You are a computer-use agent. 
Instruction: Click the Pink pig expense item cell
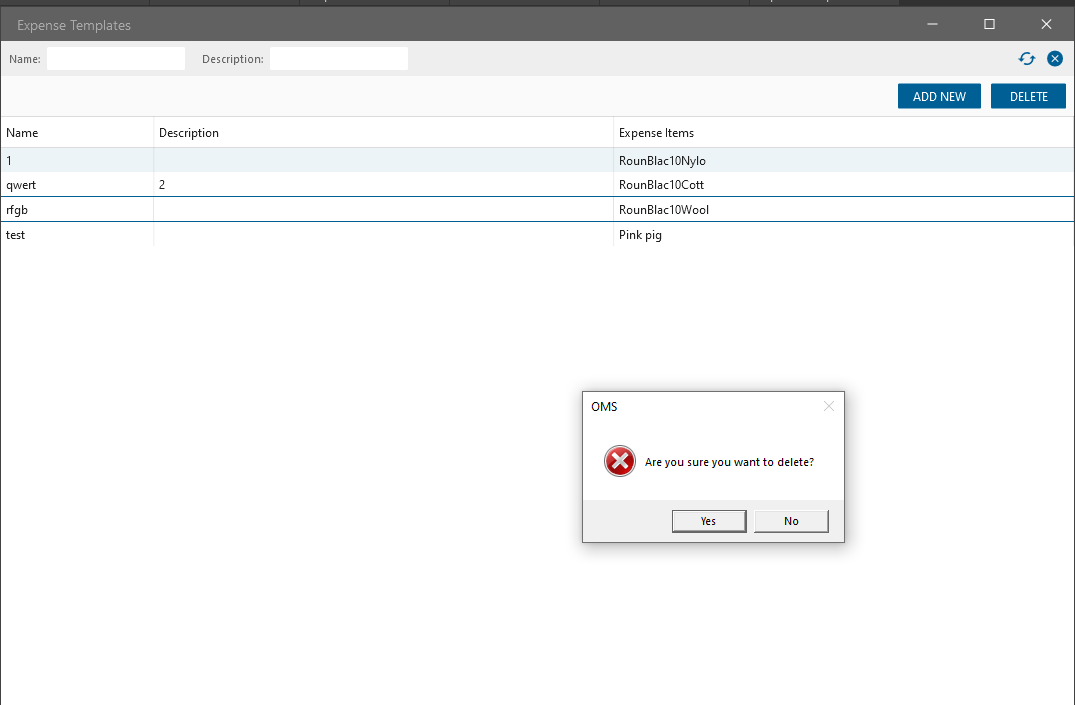tap(641, 235)
